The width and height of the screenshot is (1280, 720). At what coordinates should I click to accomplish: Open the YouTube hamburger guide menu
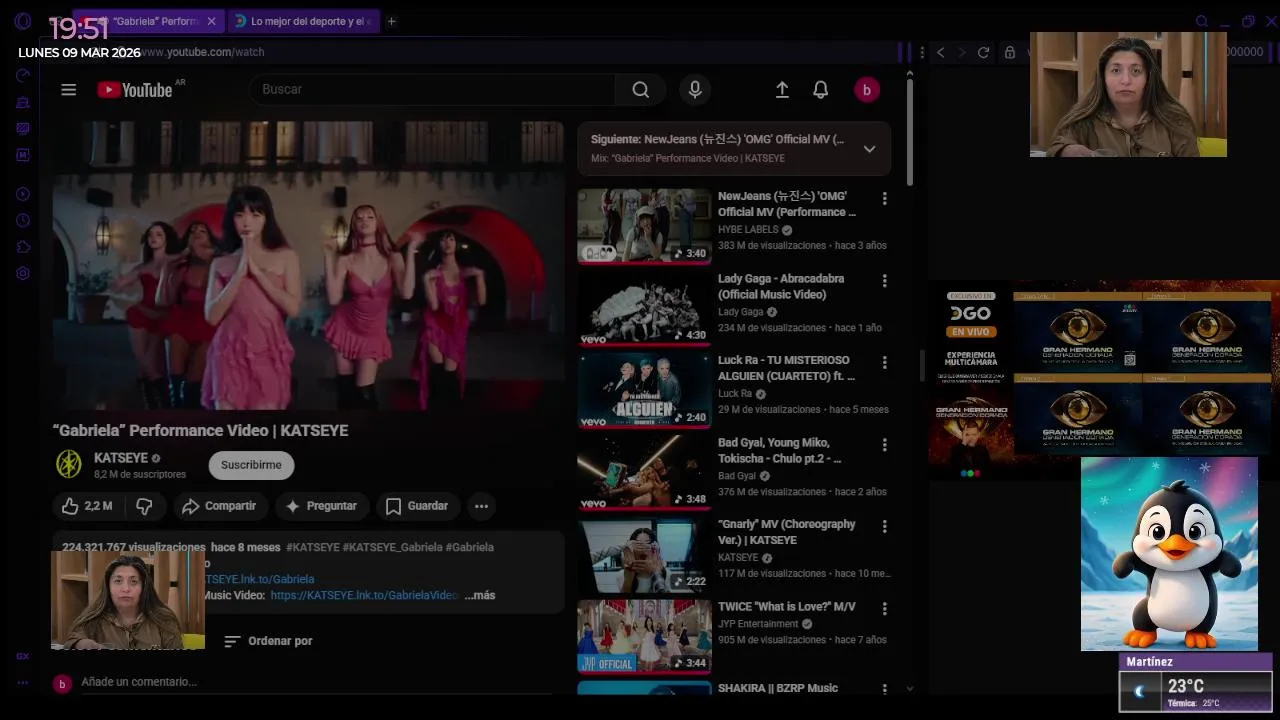point(68,90)
